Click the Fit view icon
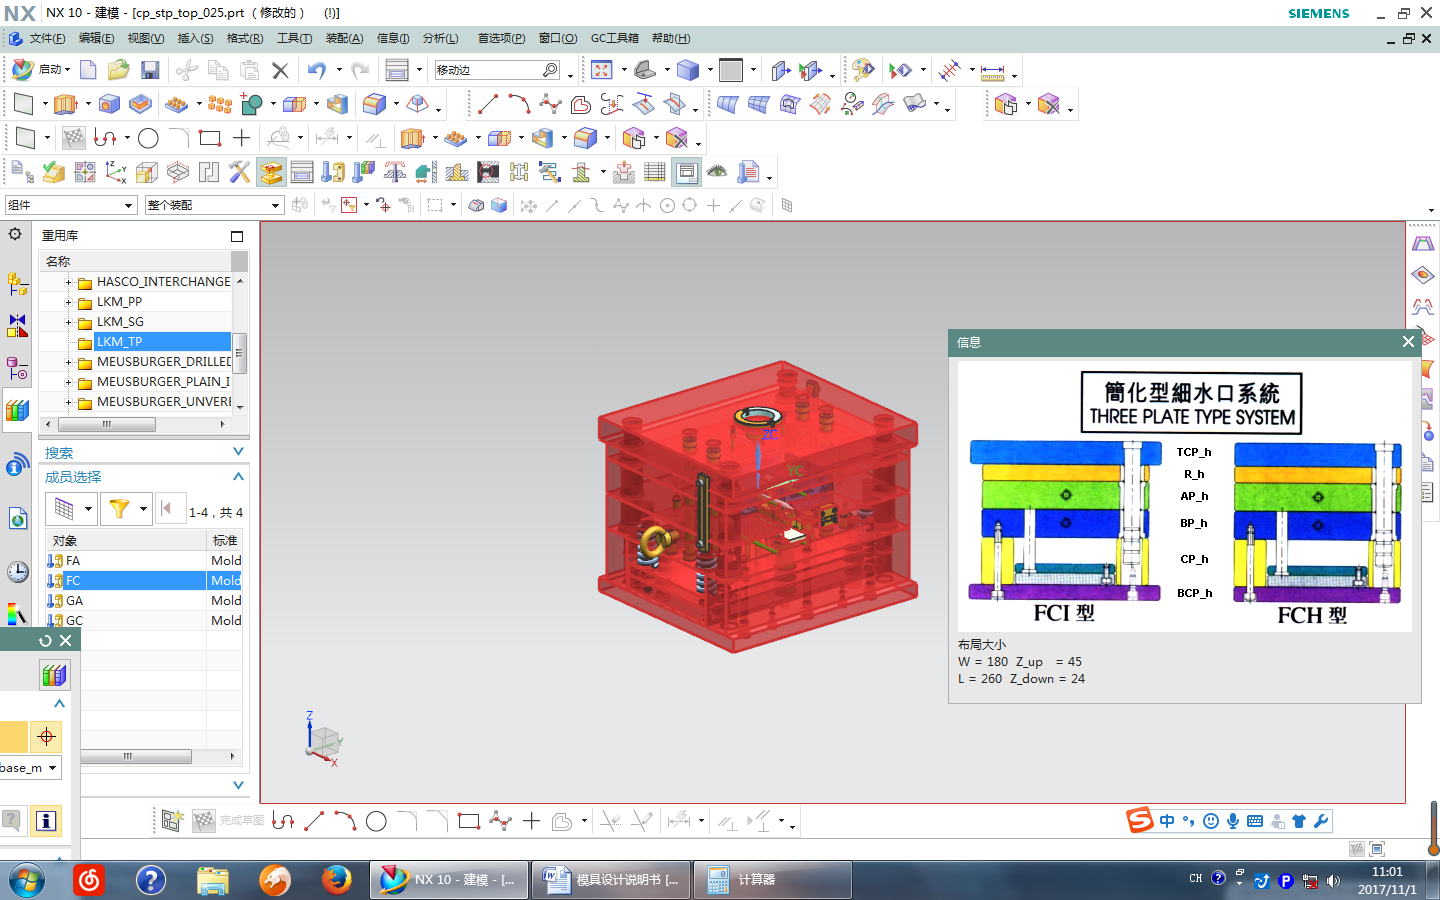This screenshot has height=900, width=1440. click(x=602, y=70)
